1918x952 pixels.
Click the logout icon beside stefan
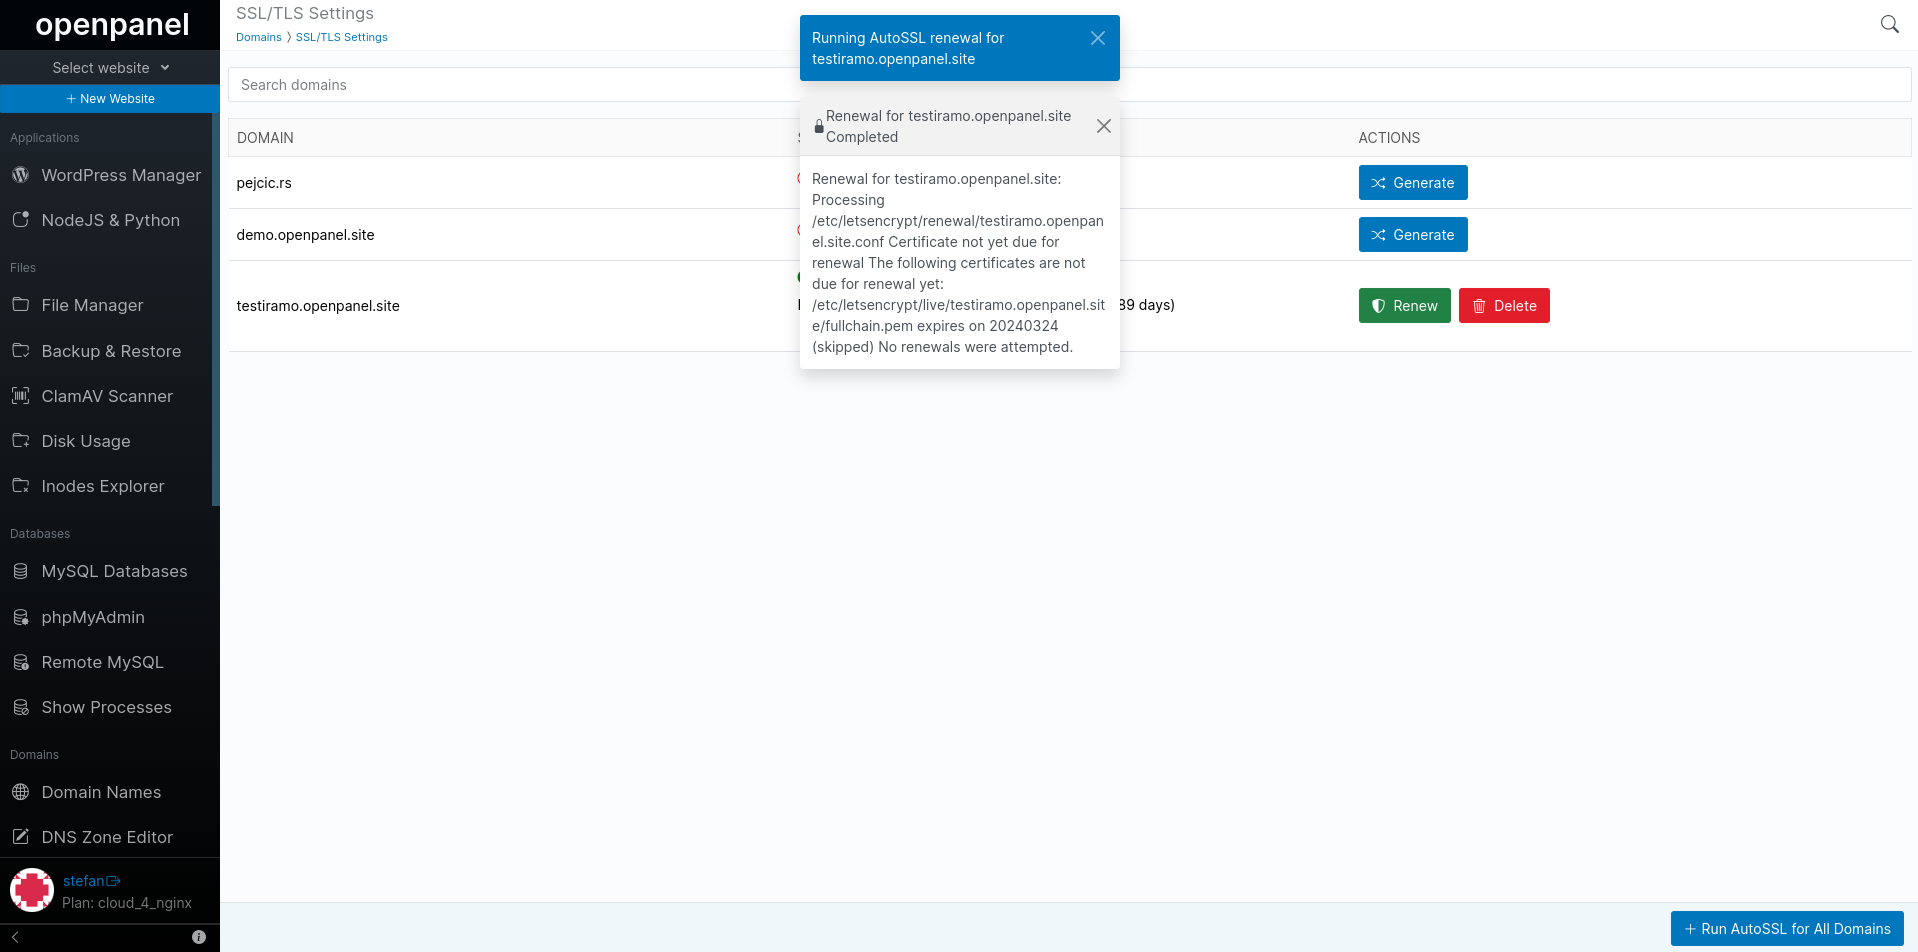click(113, 881)
